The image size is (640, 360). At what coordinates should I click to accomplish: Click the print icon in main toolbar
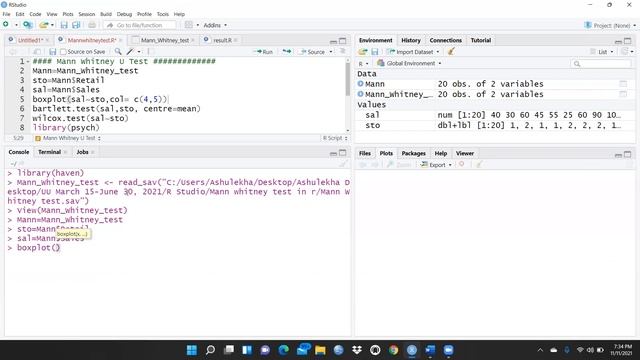92,25
